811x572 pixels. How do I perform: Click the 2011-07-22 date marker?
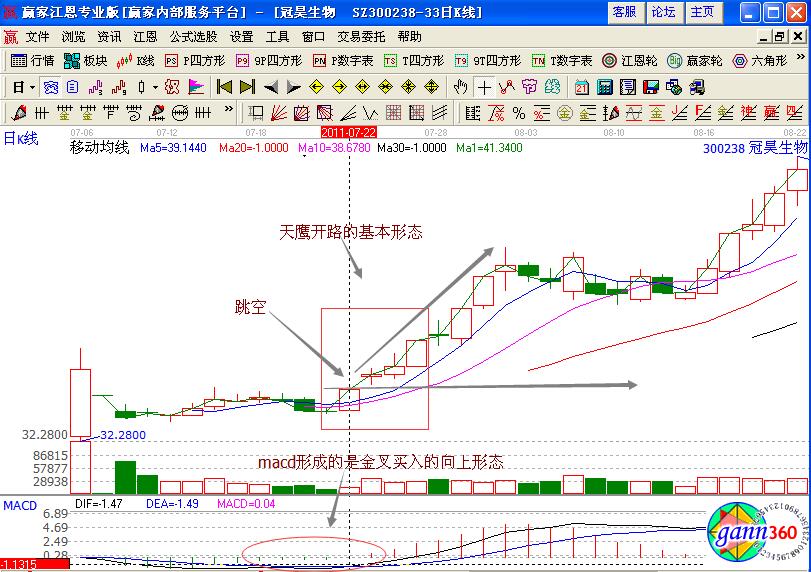point(348,132)
